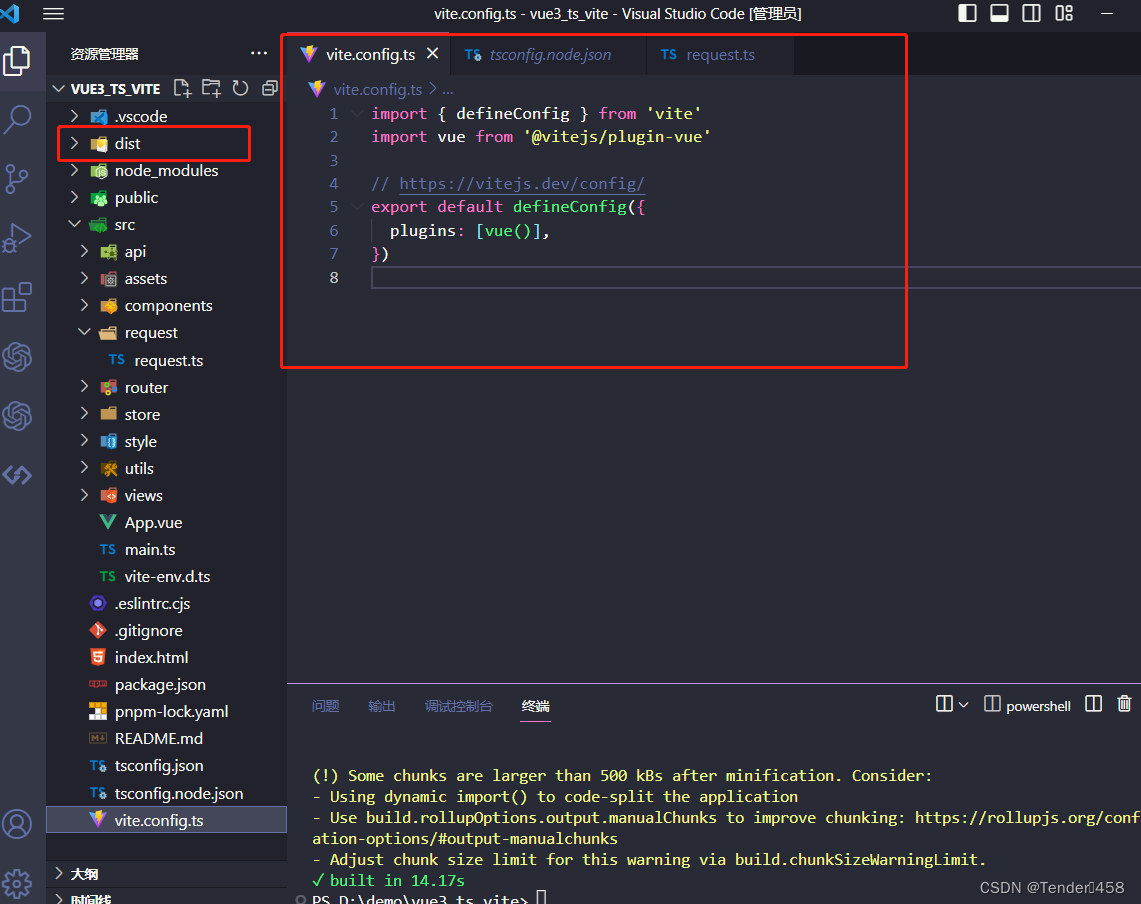This screenshot has width=1141, height=904.
Task: Open the Manage settings gear
Action: (x=18, y=883)
